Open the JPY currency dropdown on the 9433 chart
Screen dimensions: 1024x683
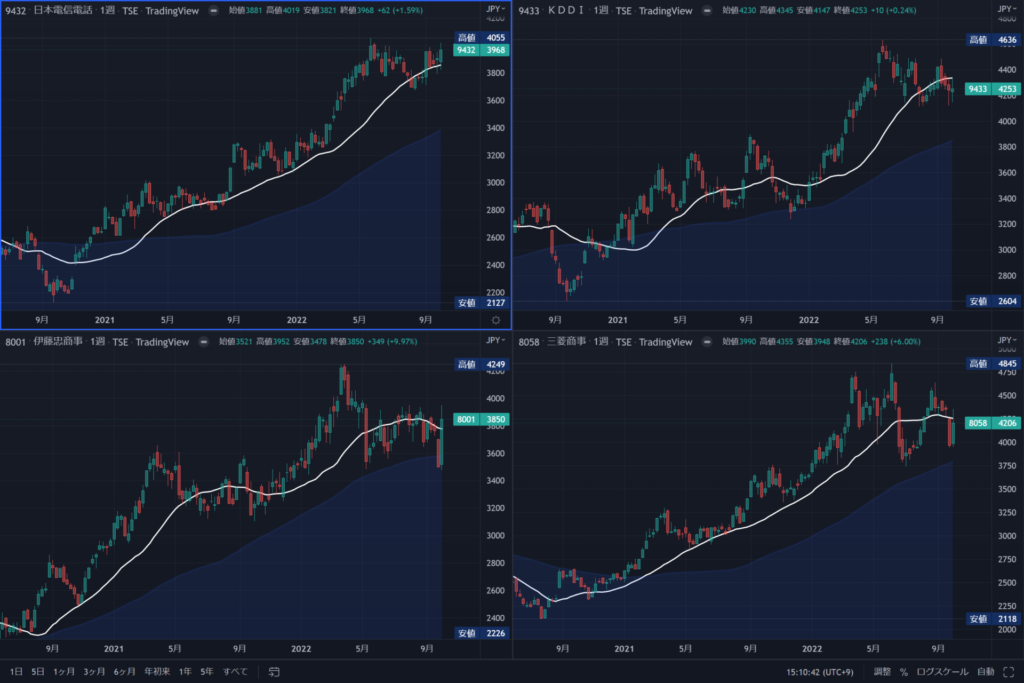1007,9
